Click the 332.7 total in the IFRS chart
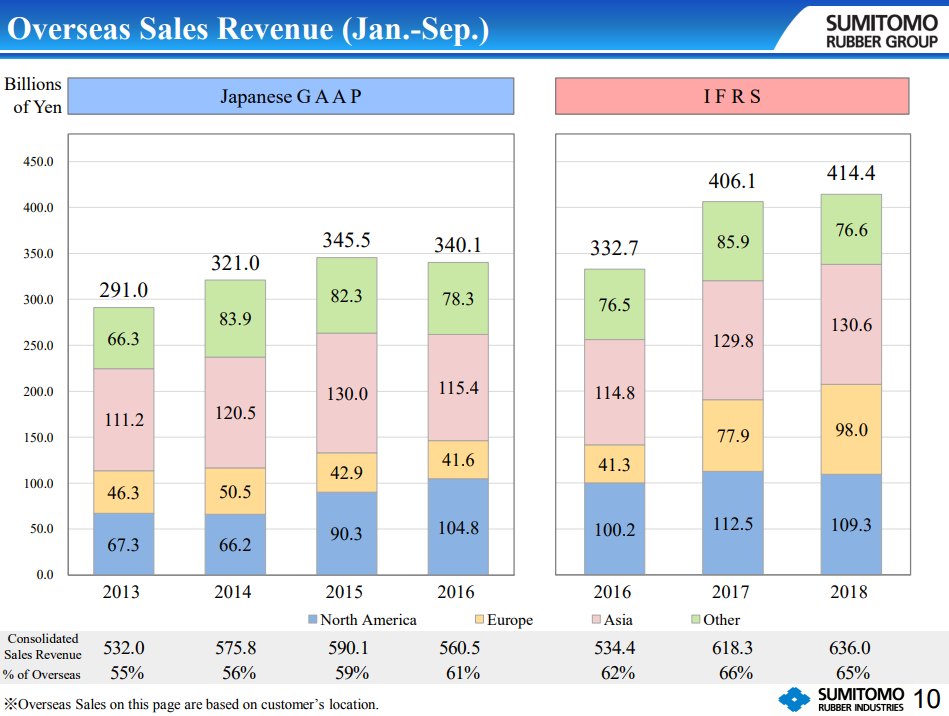This screenshot has width=949, height=716. pos(614,248)
